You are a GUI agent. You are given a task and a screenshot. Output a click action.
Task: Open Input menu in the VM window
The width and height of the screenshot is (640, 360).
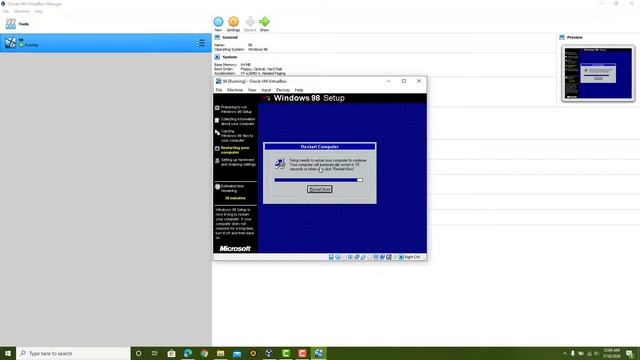pyautogui.click(x=266, y=90)
